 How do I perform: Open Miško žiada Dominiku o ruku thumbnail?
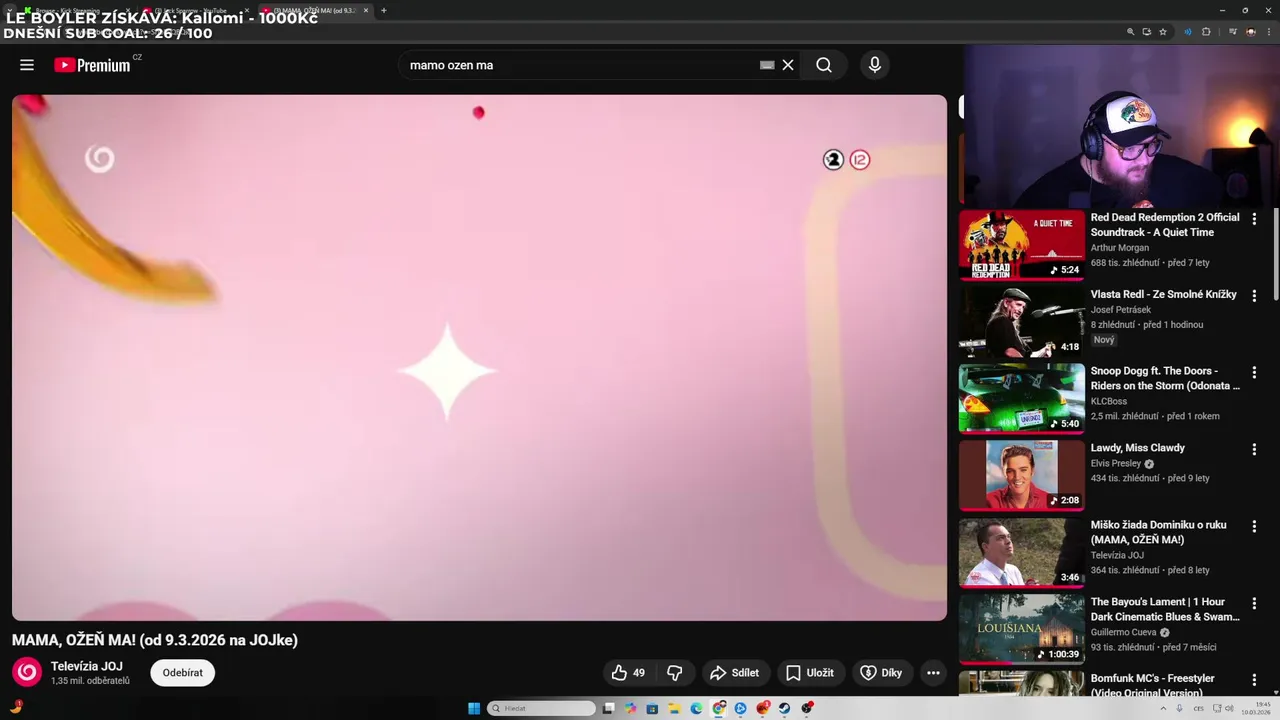(1021, 552)
